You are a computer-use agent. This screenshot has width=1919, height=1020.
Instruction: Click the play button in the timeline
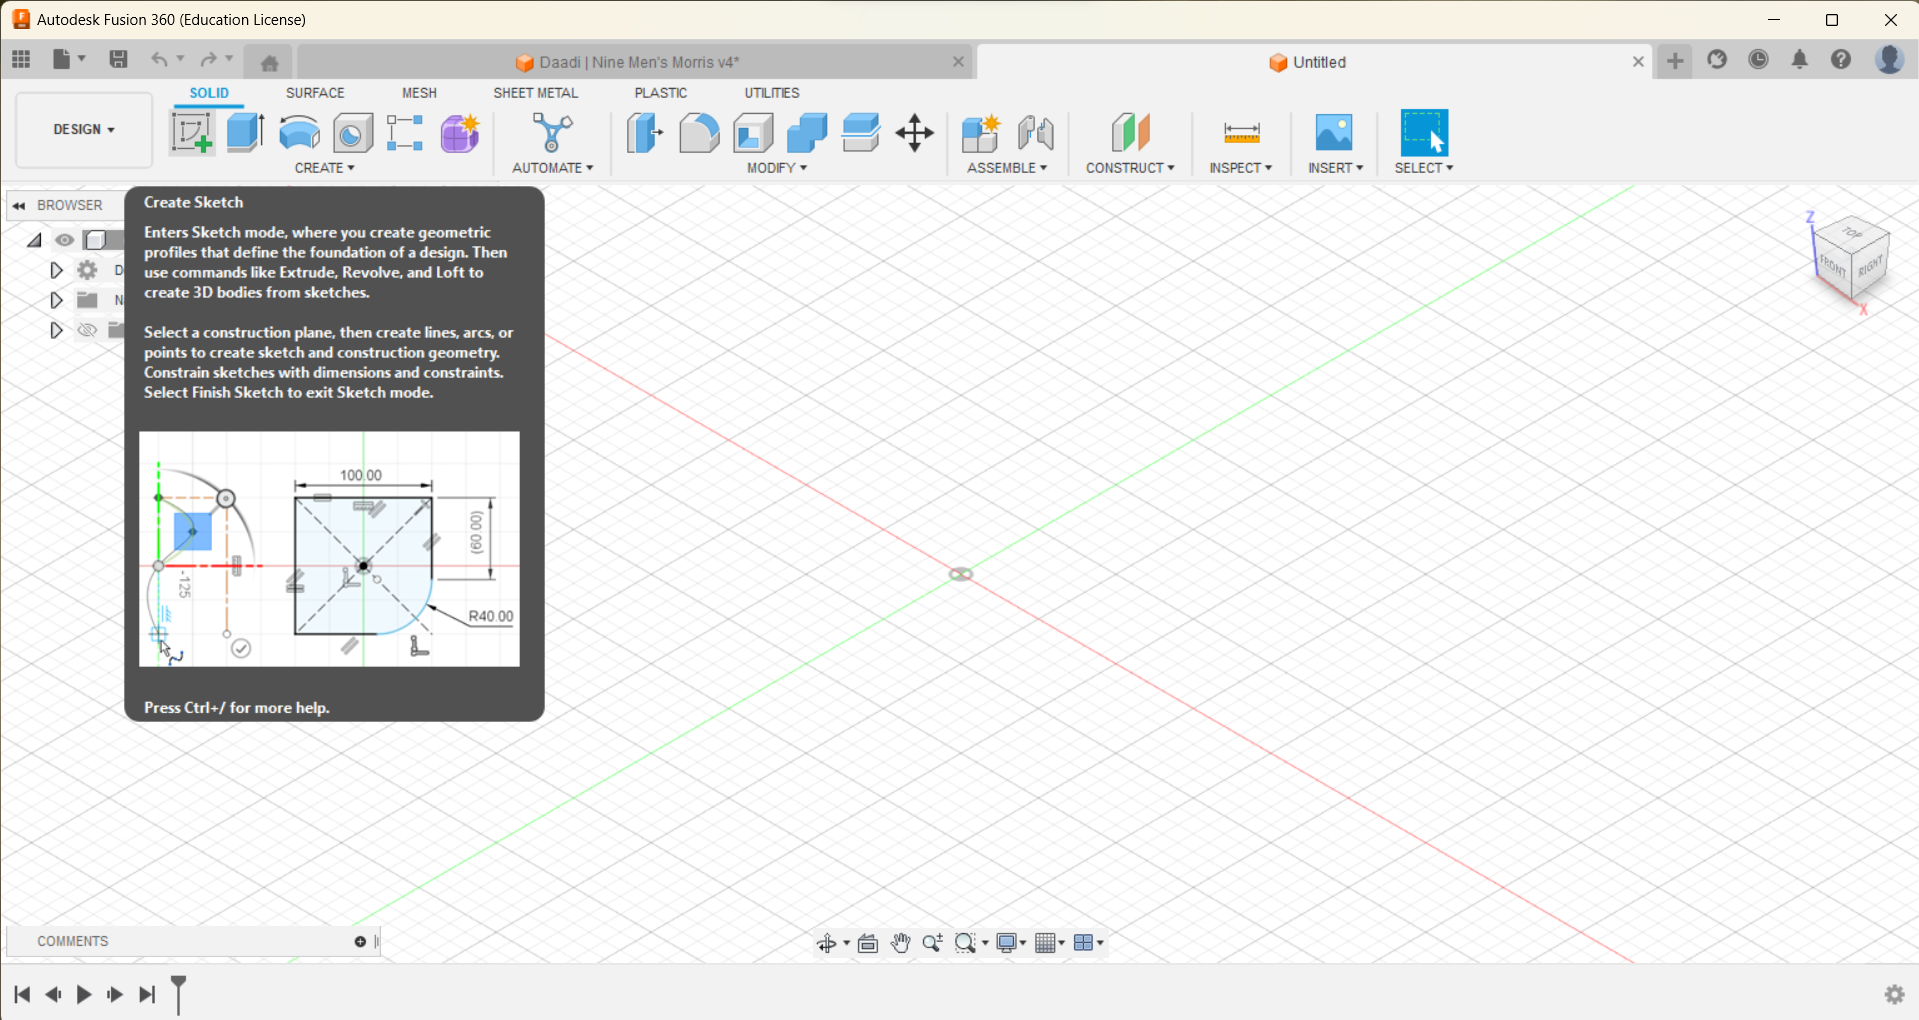coord(84,994)
